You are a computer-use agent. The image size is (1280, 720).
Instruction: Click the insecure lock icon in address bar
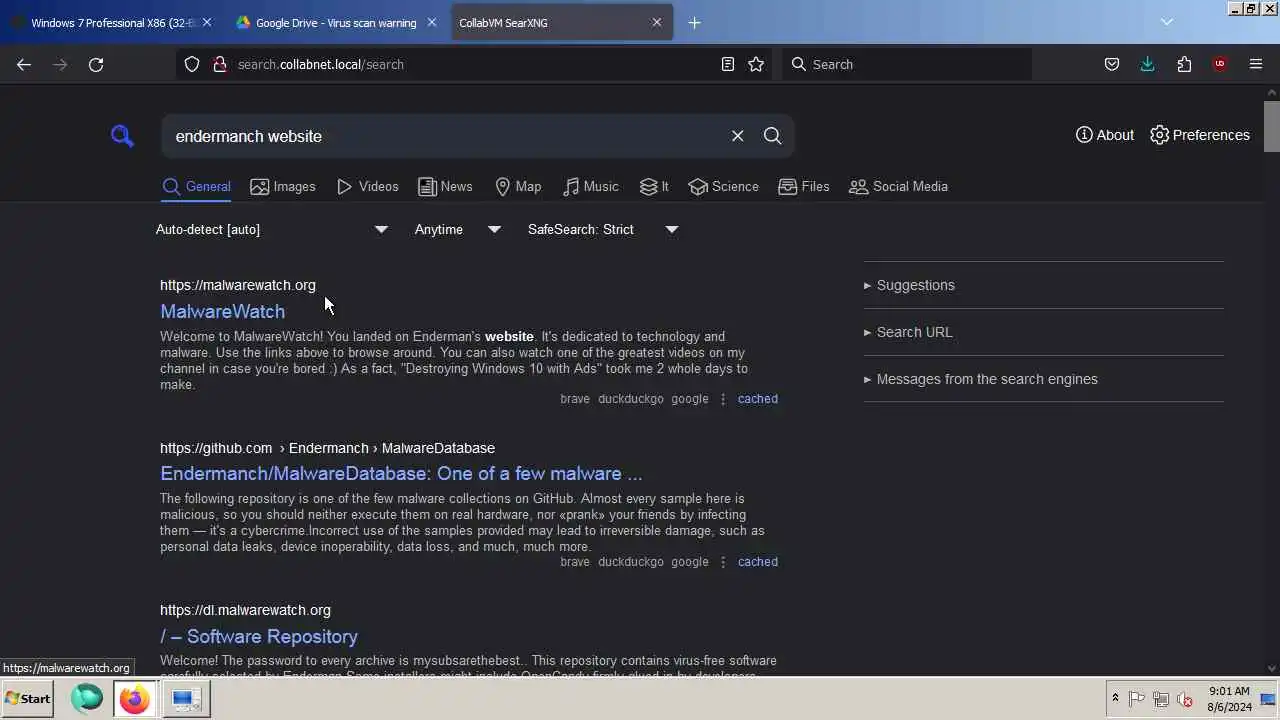click(219, 64)
